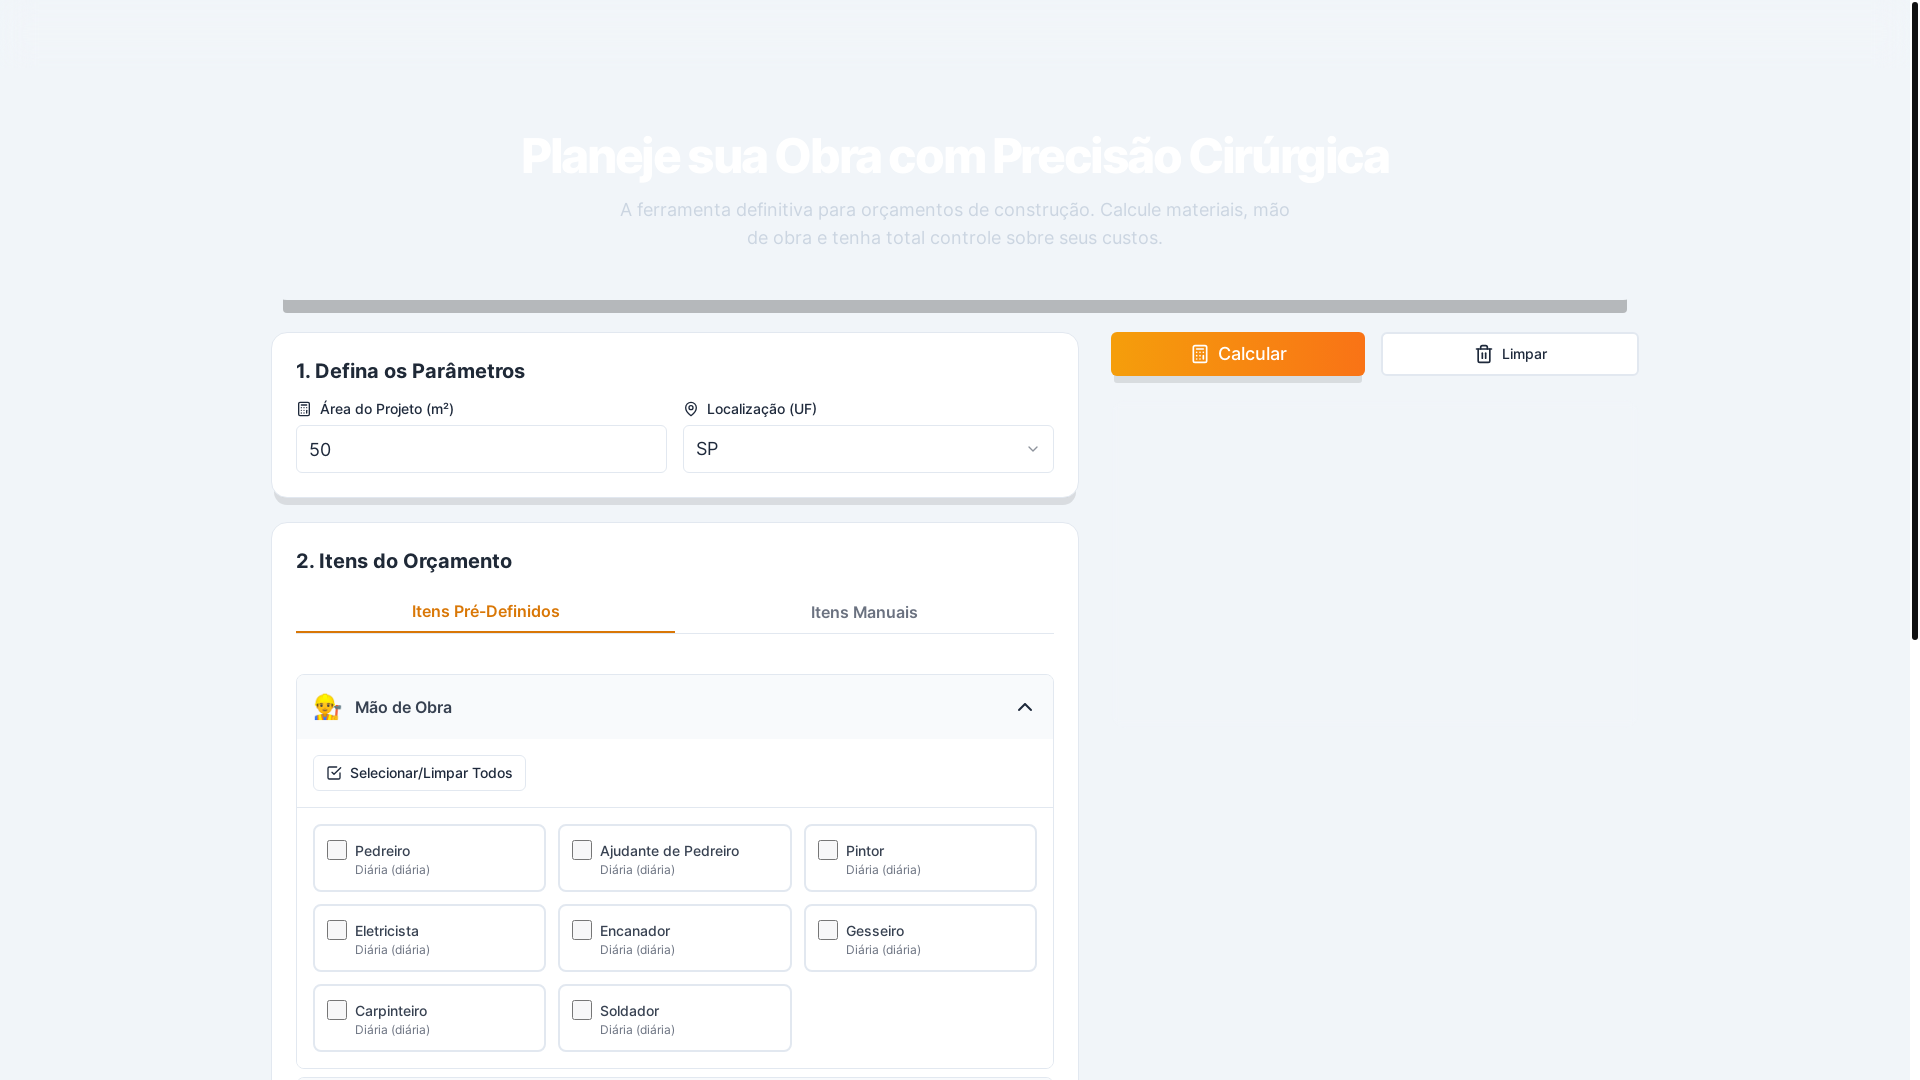Viewport: 1920px width, 1080px height.
Task: Click the Pedreiro label text
Action: click(x=382, y=851)
